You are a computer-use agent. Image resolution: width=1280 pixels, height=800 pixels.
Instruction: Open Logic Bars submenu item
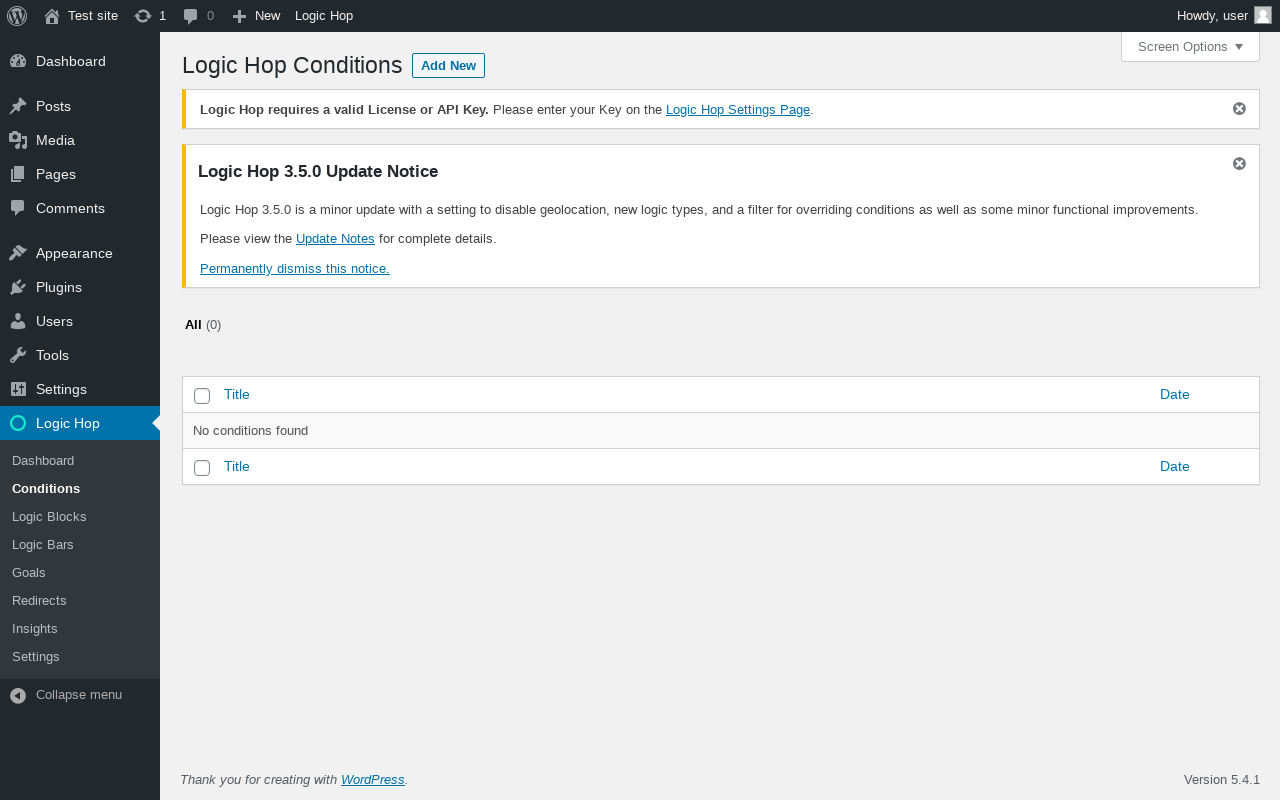tap(43, 545)
